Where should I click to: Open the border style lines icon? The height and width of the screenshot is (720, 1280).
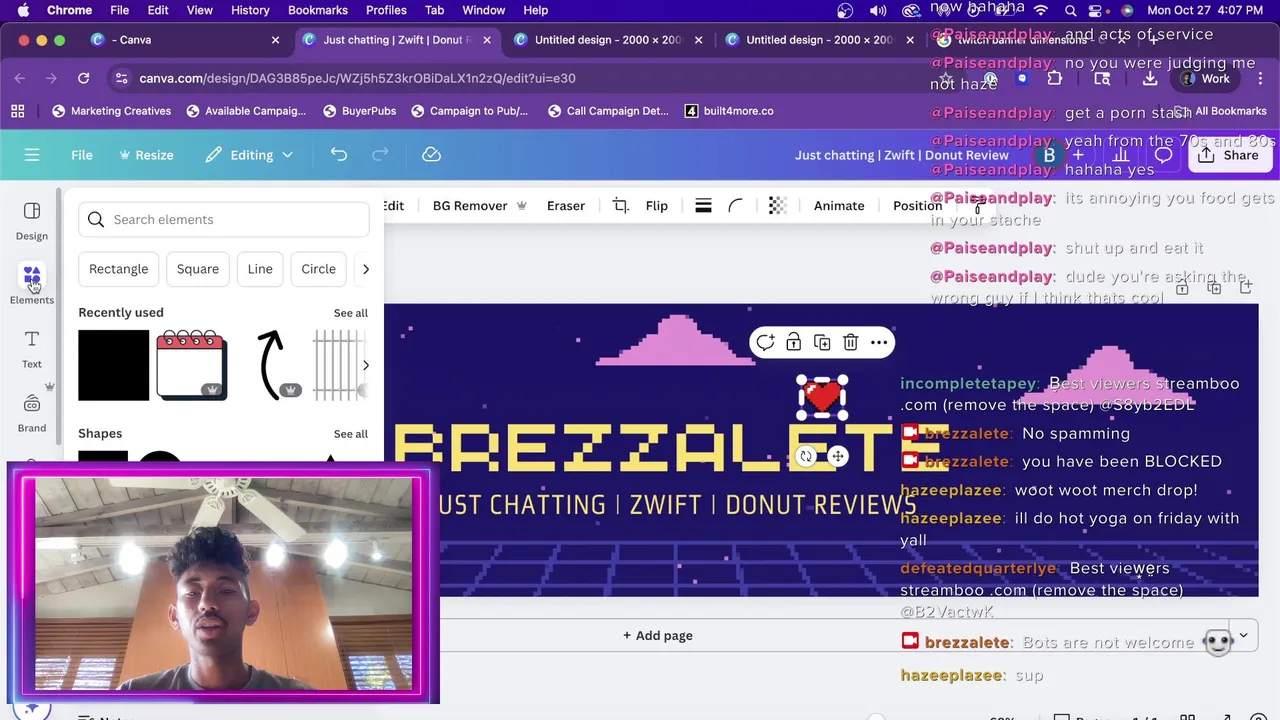pos(703,206)
